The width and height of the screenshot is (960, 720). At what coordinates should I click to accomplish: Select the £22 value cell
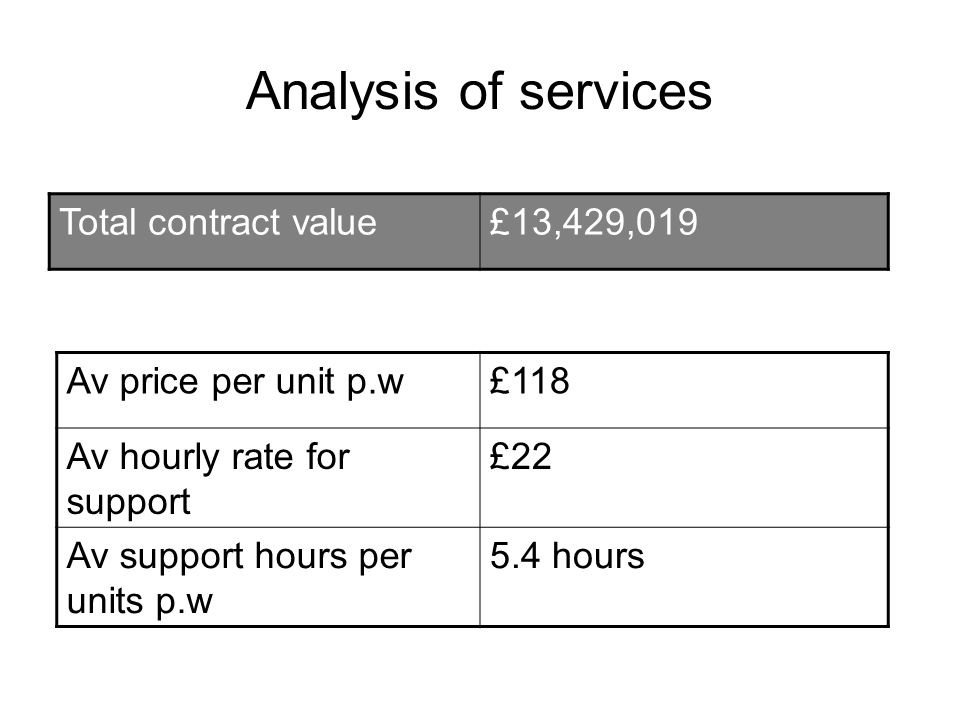684,478
